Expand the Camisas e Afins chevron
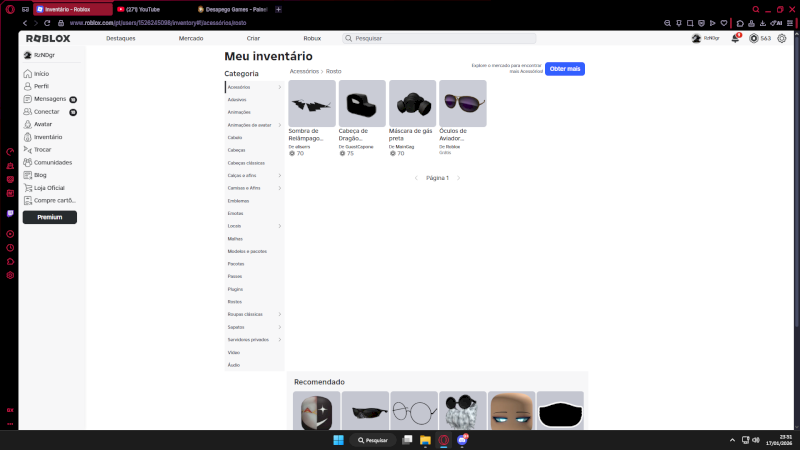The image size is (800, 450). point(280,188)
